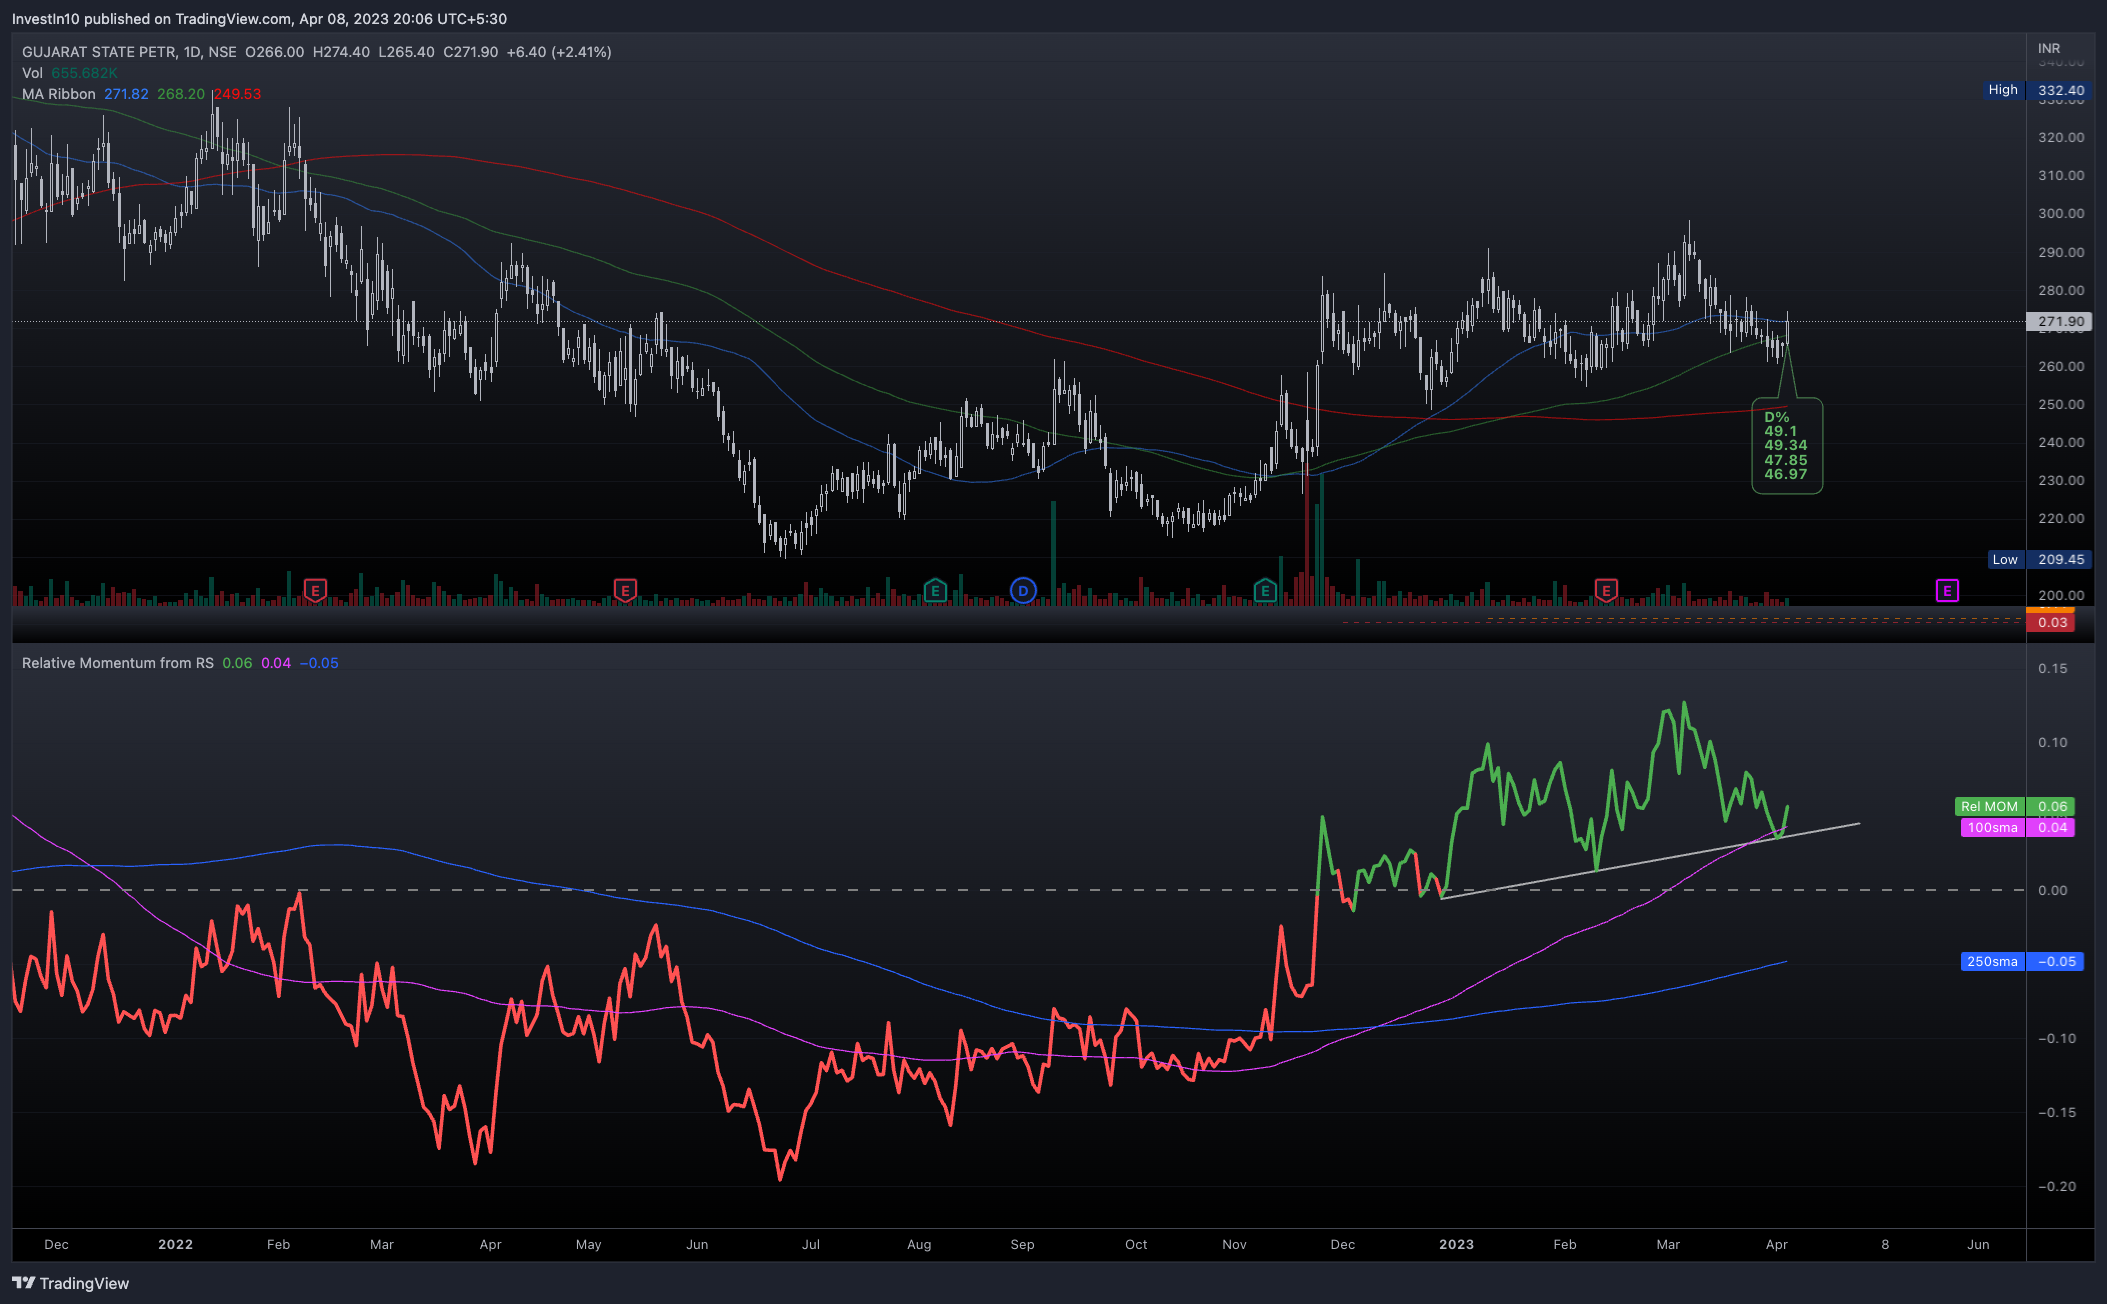Click the 2023 year label on time axis
Image resolution: width=2107 pixels, height=1304 pixels.
1457,1244
